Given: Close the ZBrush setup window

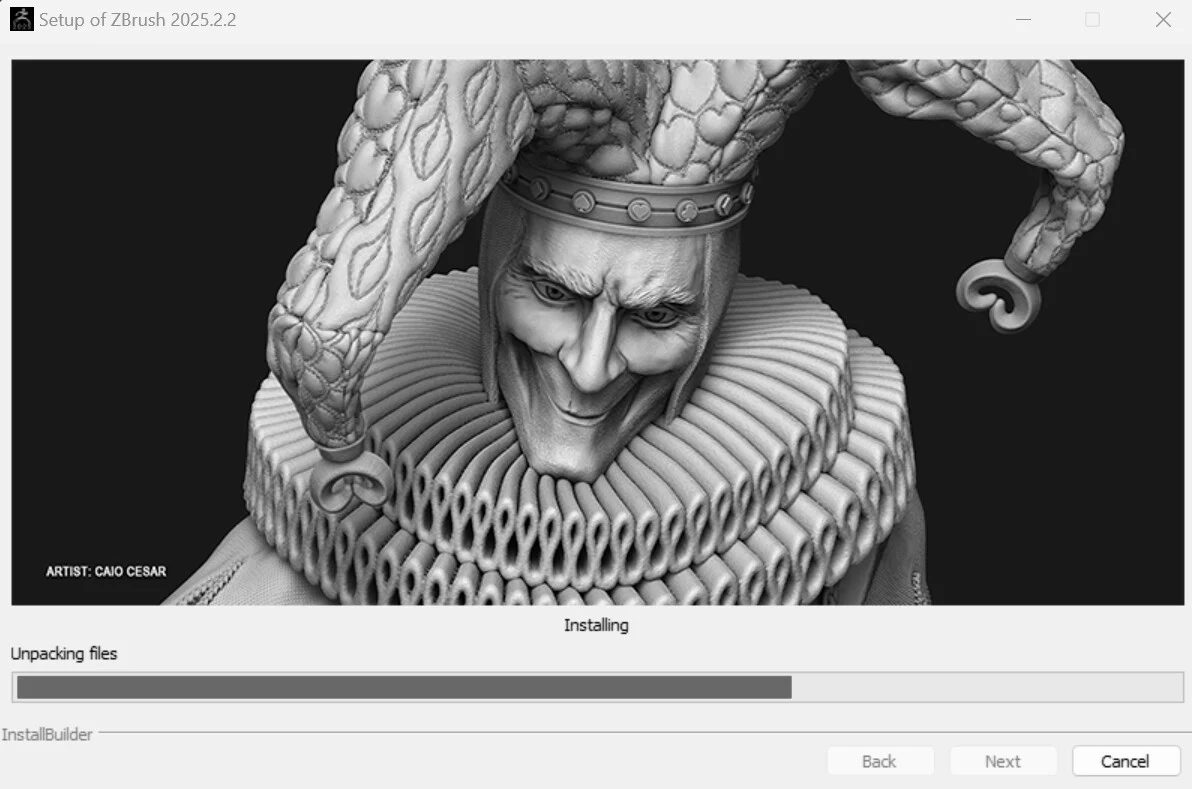Looking at the screenshot, I should (1162, 20).
